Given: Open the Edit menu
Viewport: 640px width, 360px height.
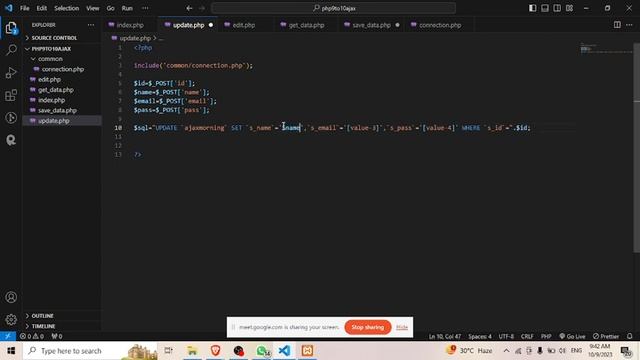Looking at the screenshot, I should coord(41,8).
